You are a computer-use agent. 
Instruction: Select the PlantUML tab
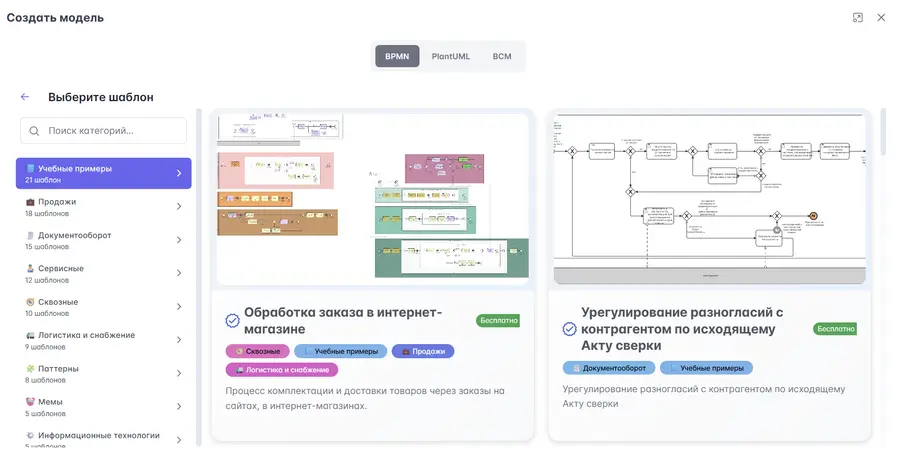451,56
